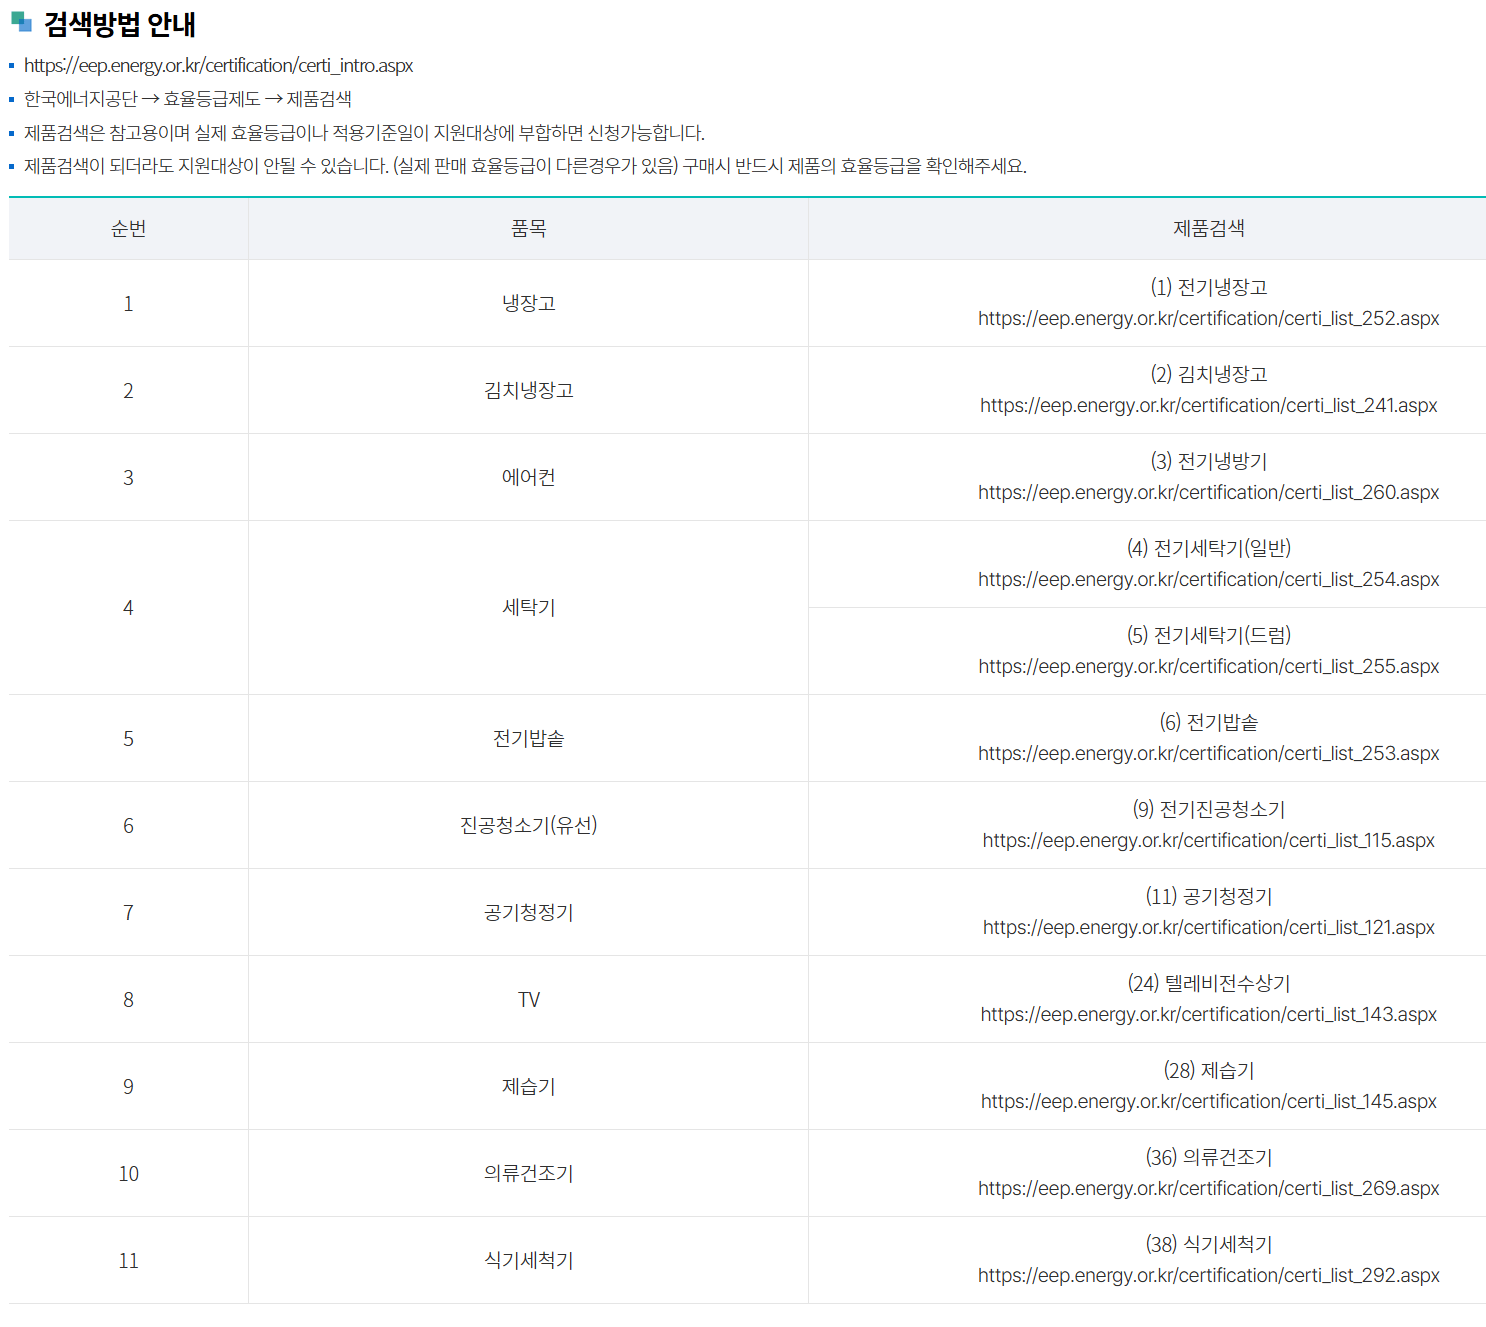Click the 순번 column header
1486x1327 pixels.
click(x=128, y=229)
